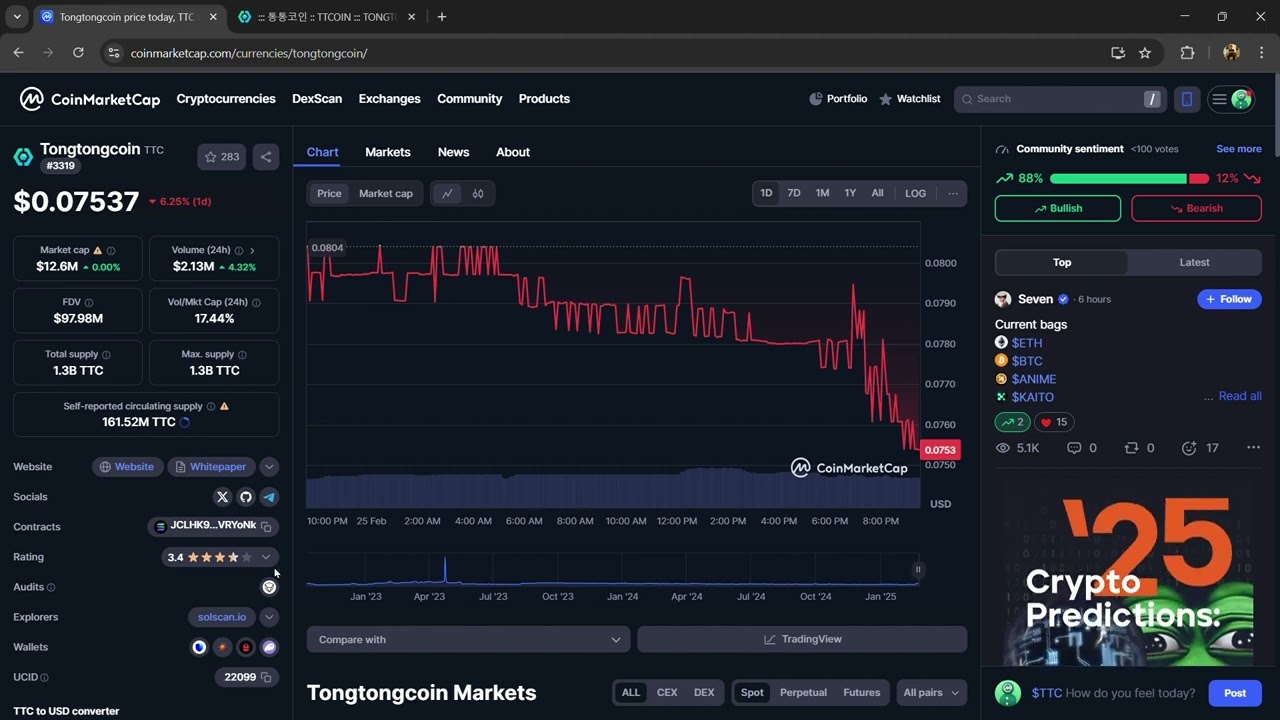
Task: Select 7D time range
Action: [794, 193]
